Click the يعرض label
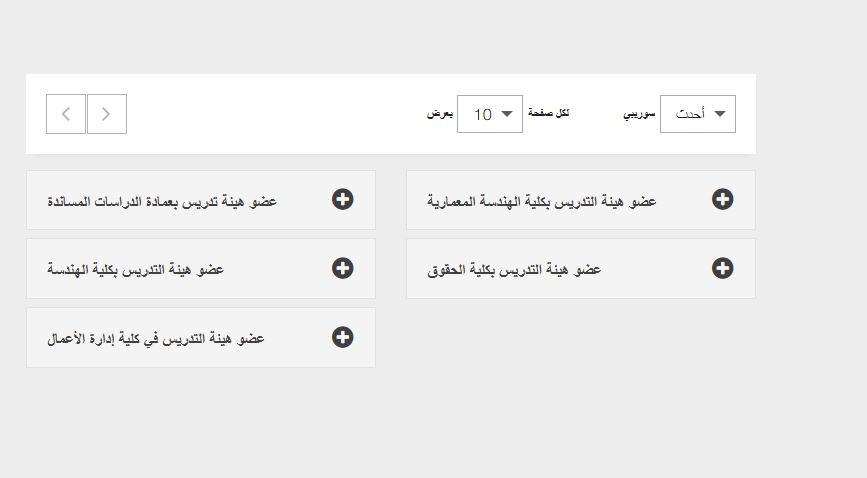 [x=440, y=114]
